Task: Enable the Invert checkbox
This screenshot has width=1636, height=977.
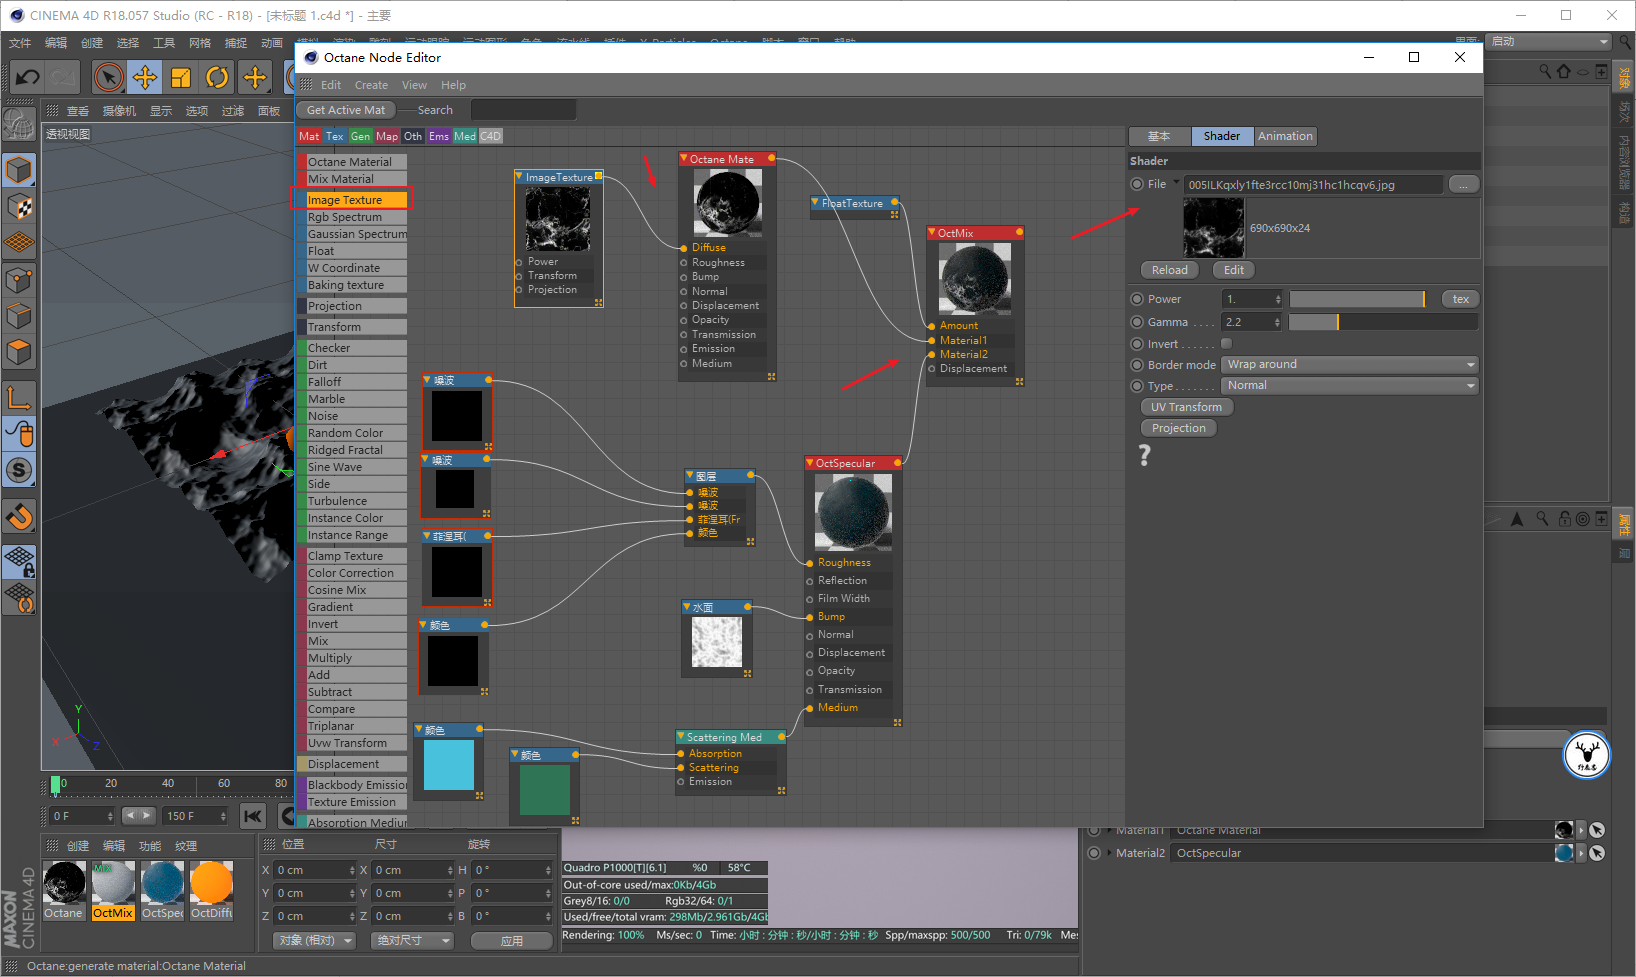Action: click(1226, 343)
